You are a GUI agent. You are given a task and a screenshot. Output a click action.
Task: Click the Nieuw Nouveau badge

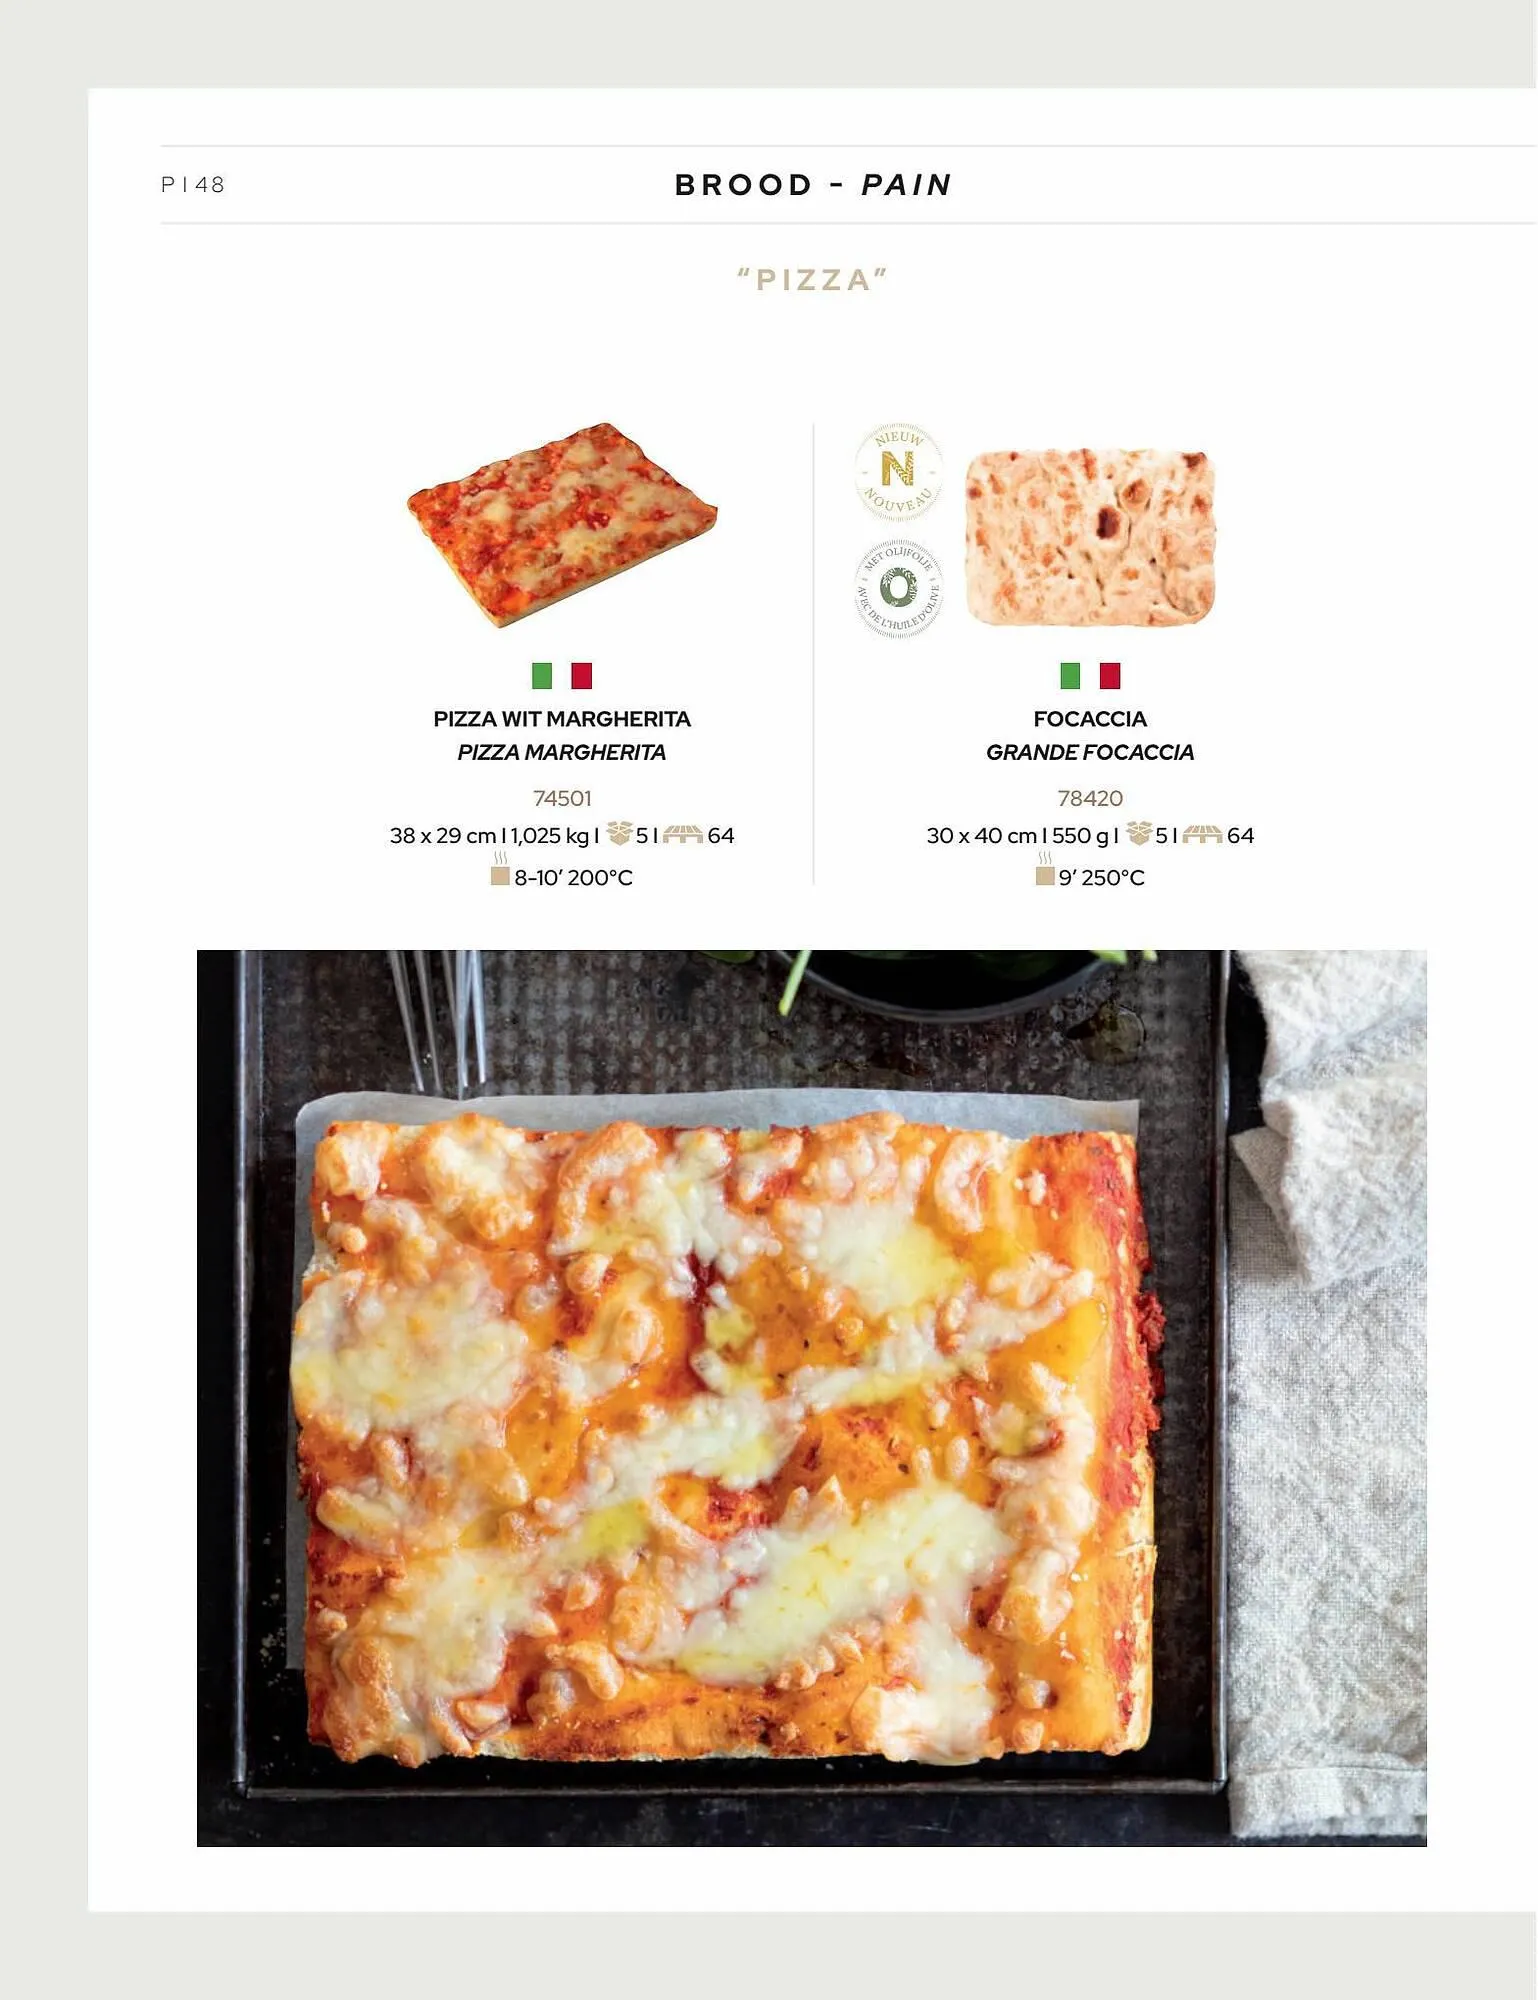898,472
